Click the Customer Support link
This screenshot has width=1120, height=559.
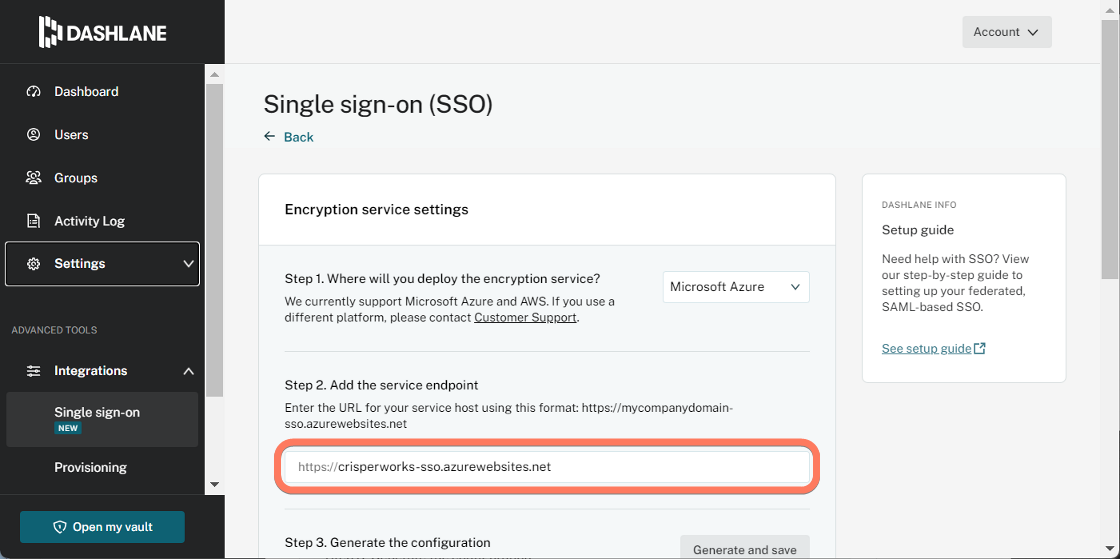click(525, 318)
